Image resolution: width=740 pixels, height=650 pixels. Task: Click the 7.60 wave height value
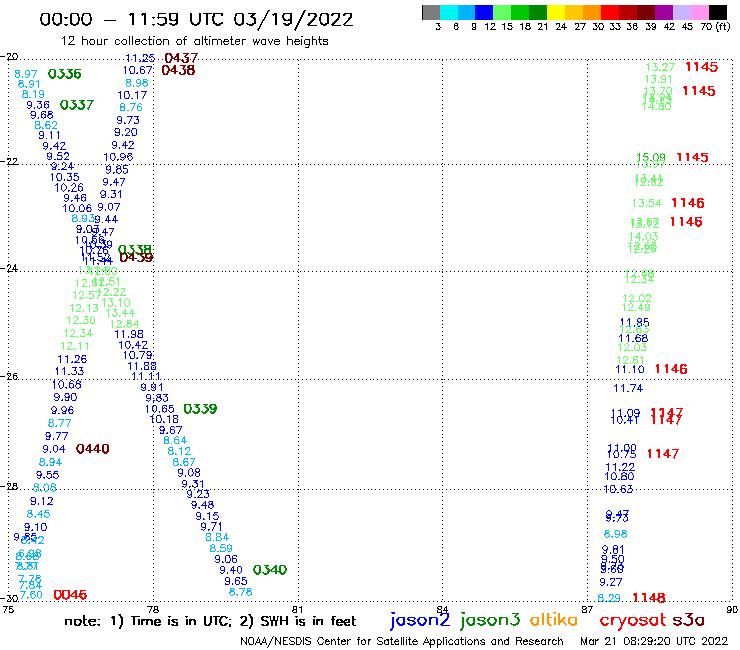pos(31,595)
